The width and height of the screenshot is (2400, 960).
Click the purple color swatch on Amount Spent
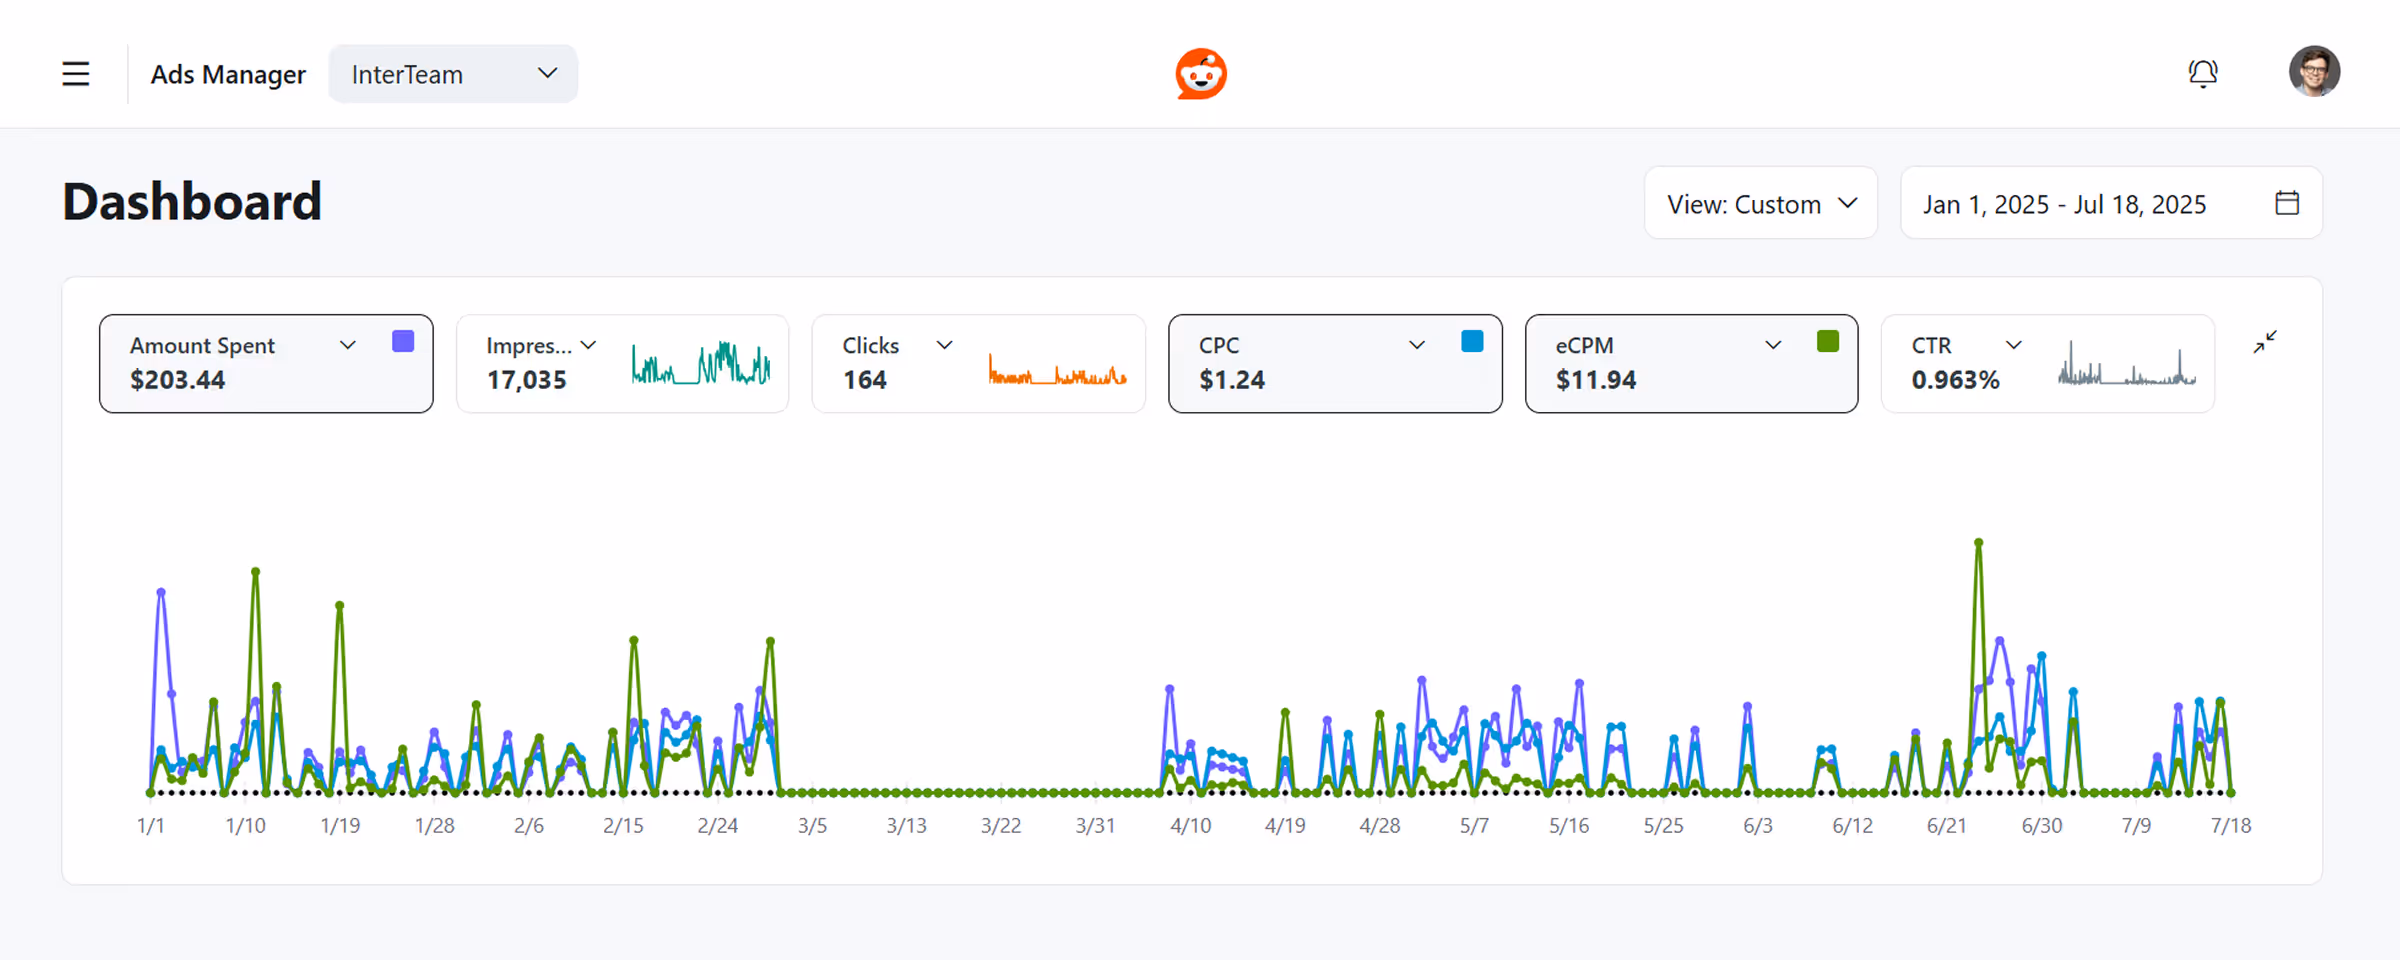403,341
